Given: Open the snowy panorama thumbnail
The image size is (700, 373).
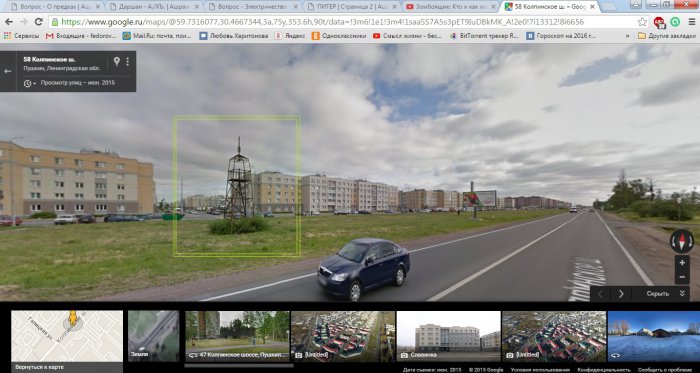Looking at the screenshot, I should [x=654, y=336].
